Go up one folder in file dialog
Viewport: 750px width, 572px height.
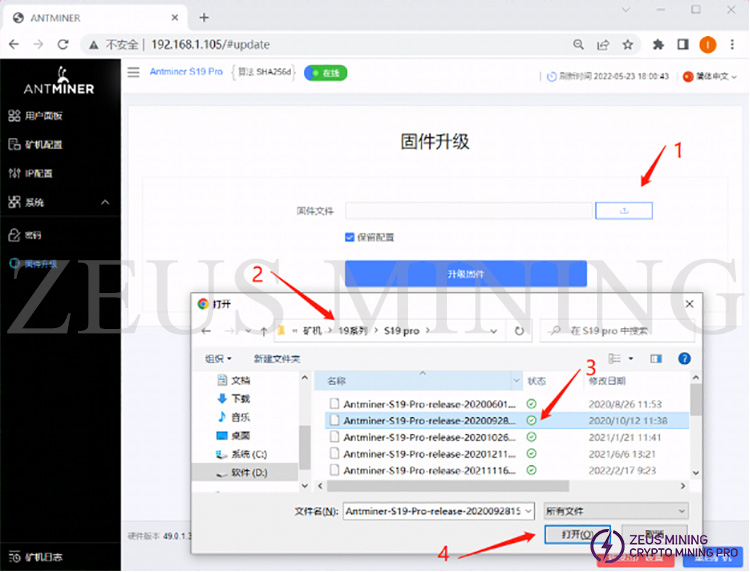click(264, 331)
